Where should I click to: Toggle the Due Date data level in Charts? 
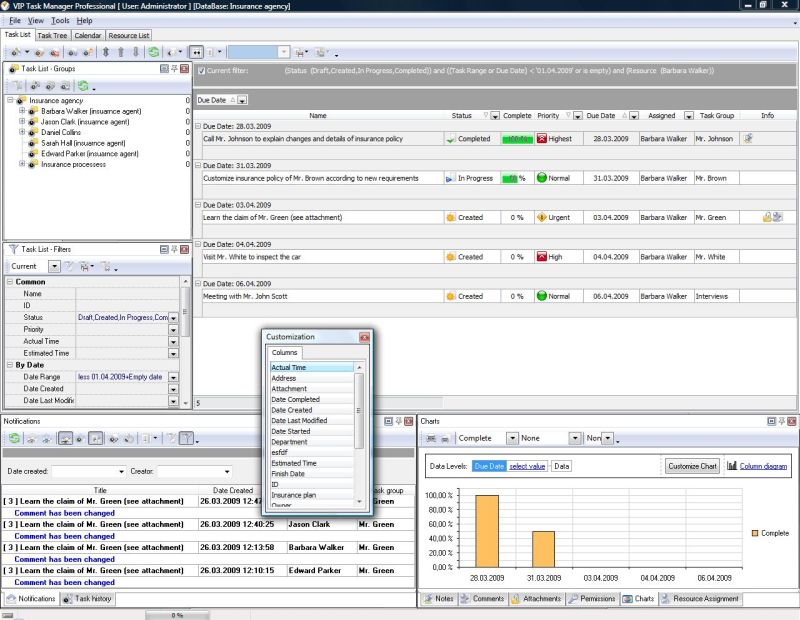pos(488,466)
